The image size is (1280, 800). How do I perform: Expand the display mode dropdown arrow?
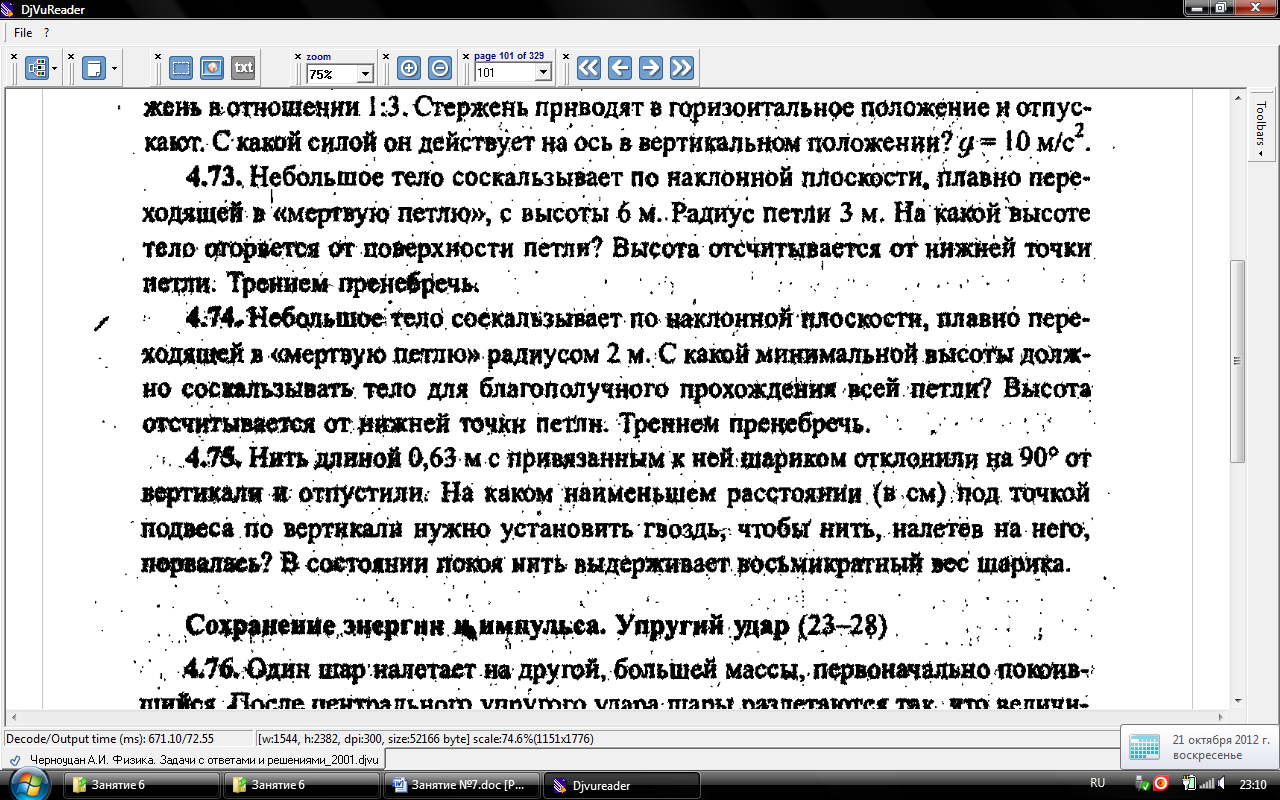tap(55, 68)
